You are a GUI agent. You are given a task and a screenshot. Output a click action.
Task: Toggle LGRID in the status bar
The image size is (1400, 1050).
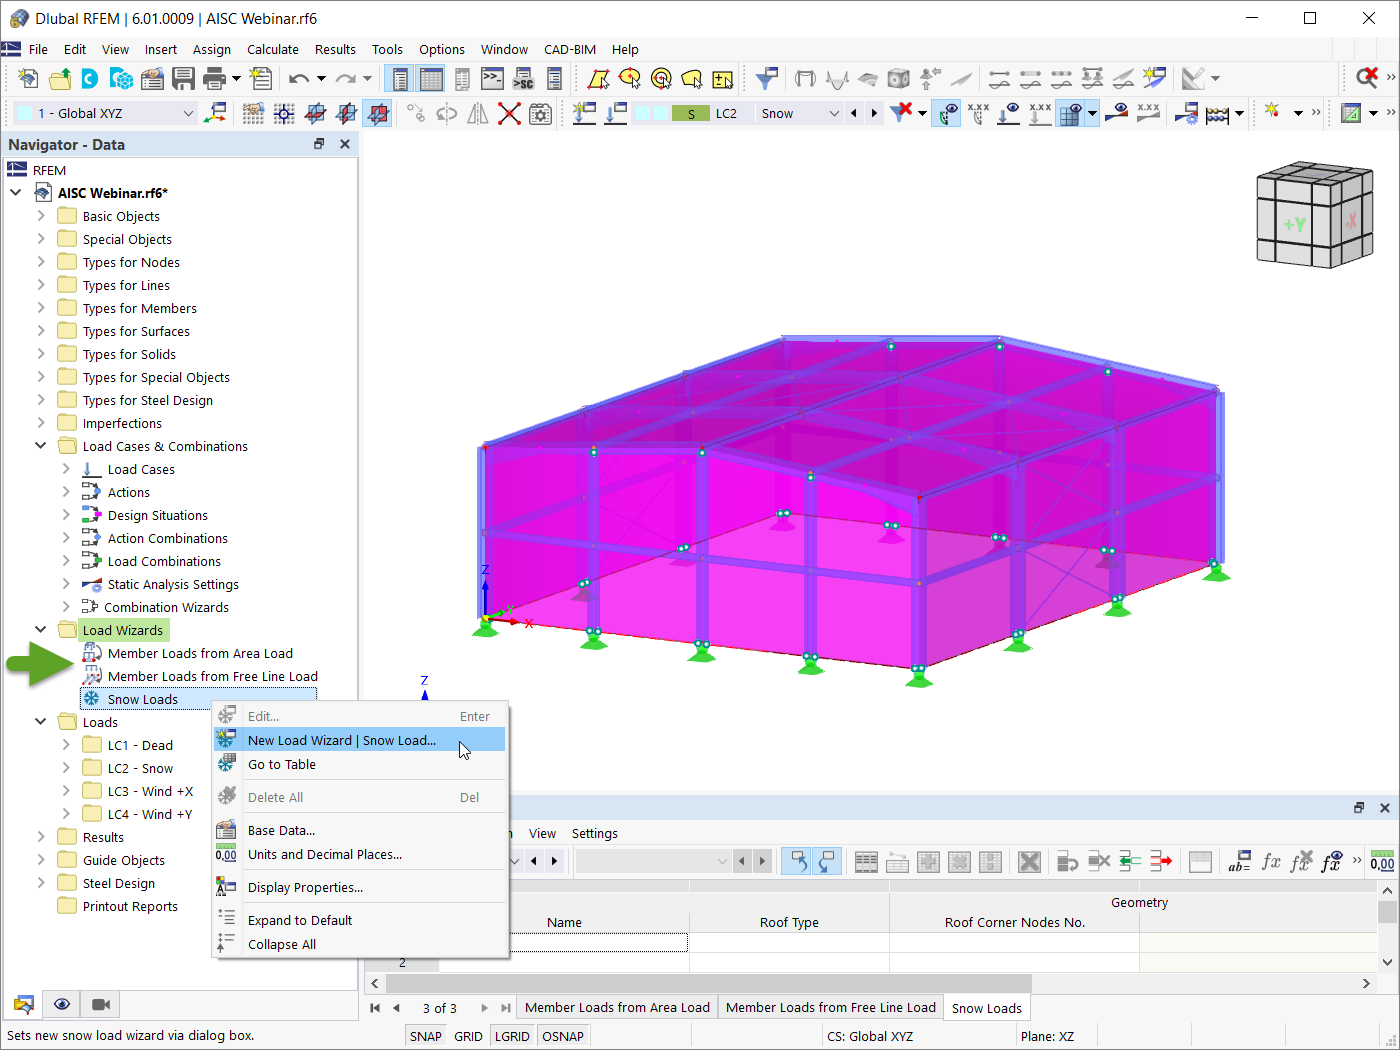(512, 1036)
